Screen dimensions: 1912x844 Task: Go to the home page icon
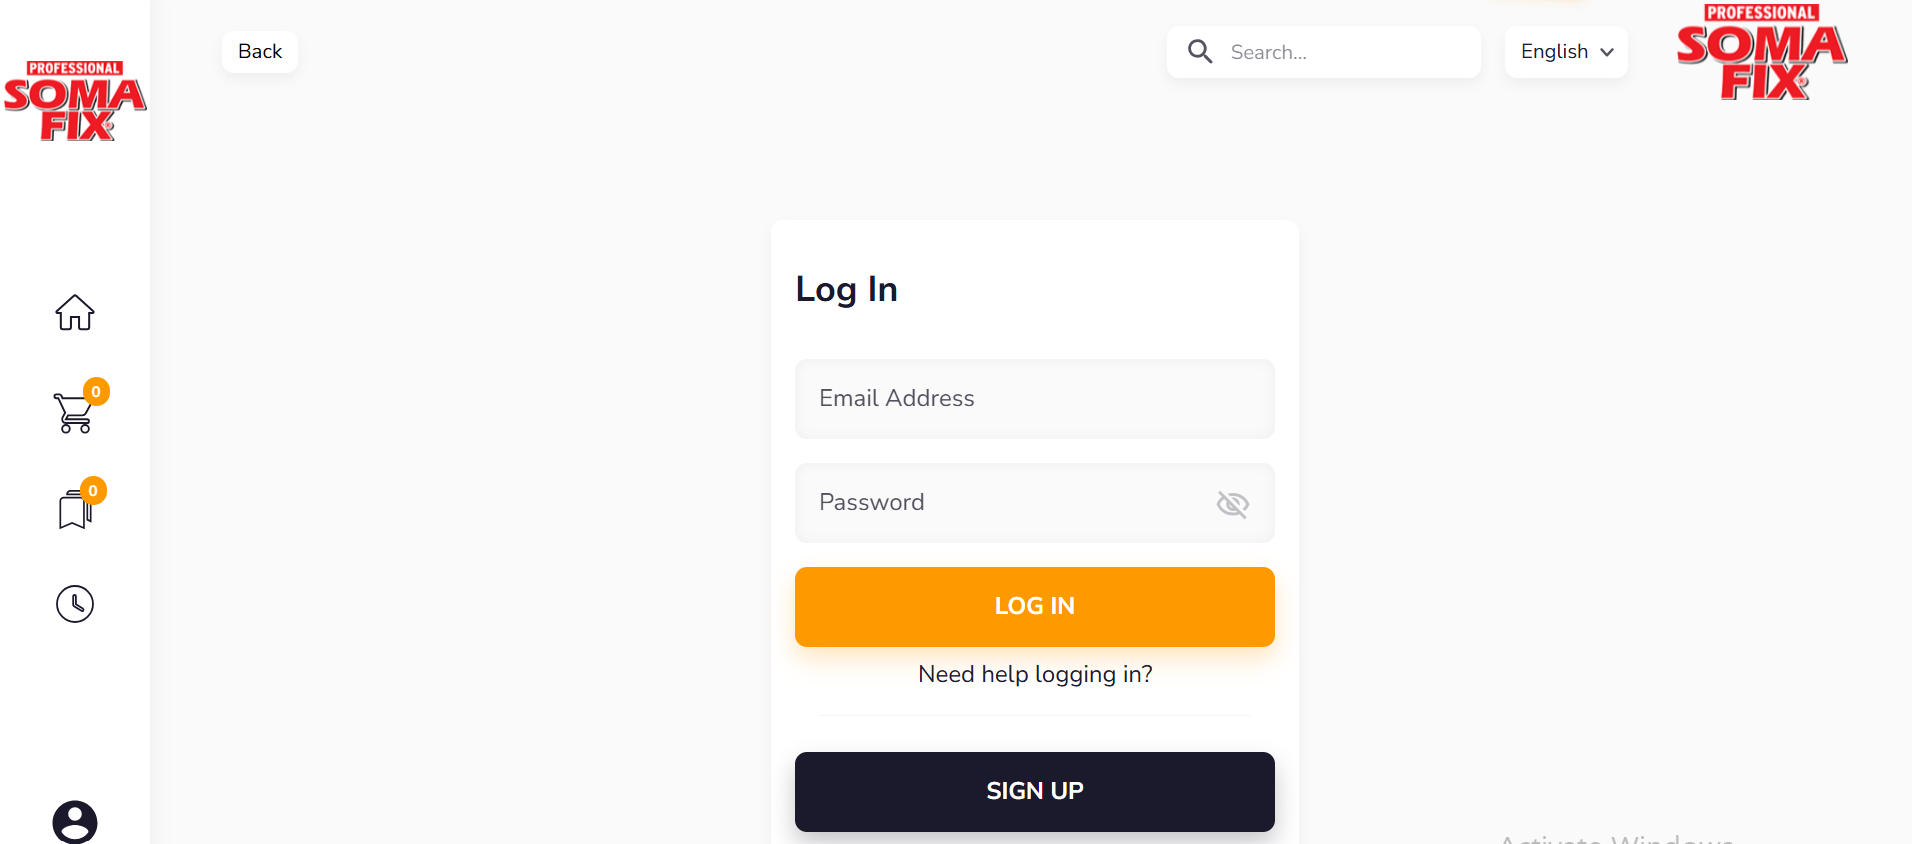tap(75, 313)
